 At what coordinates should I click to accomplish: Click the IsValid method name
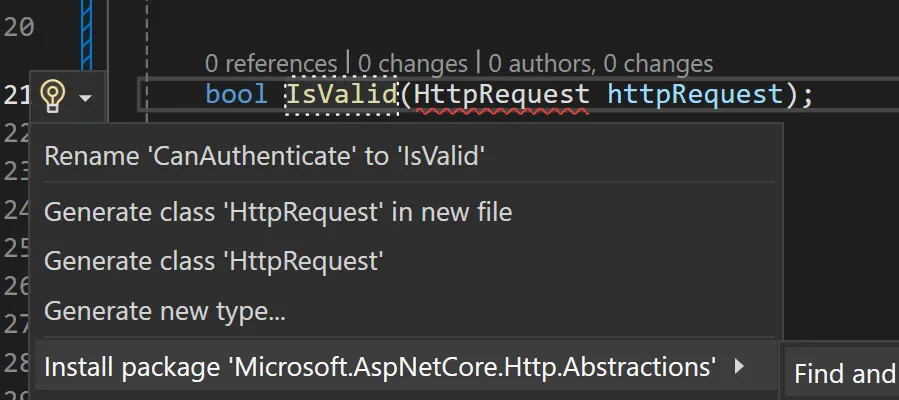[342, 95]
